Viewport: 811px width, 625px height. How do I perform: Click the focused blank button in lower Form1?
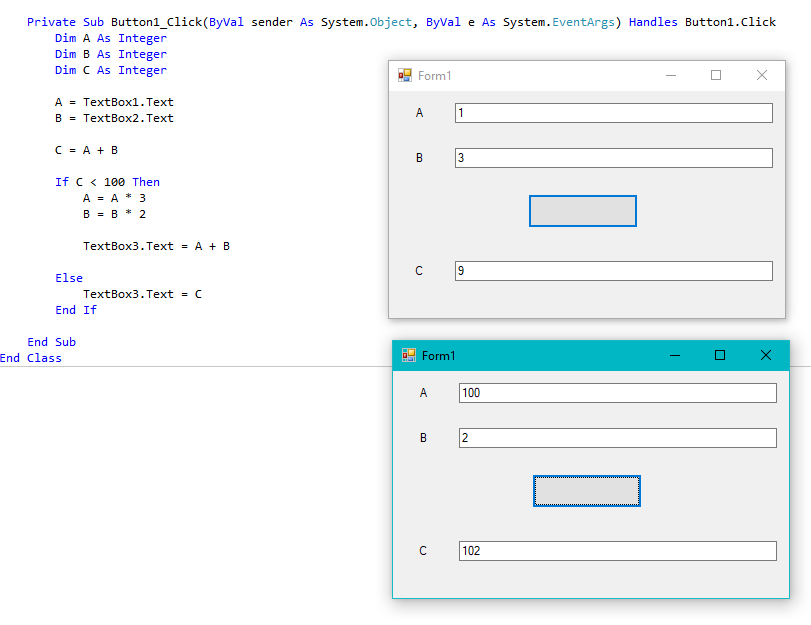(587, 491)
